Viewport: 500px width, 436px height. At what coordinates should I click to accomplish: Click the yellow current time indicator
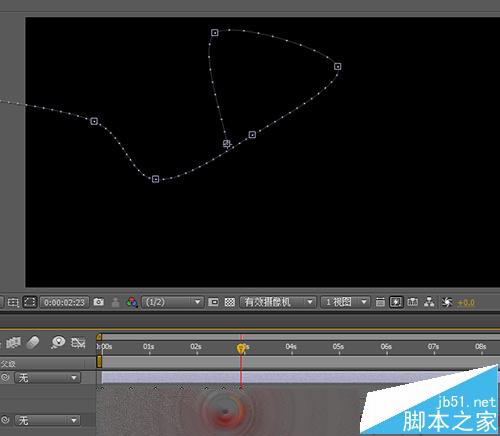pyautogui.click(x=241, y=349)
